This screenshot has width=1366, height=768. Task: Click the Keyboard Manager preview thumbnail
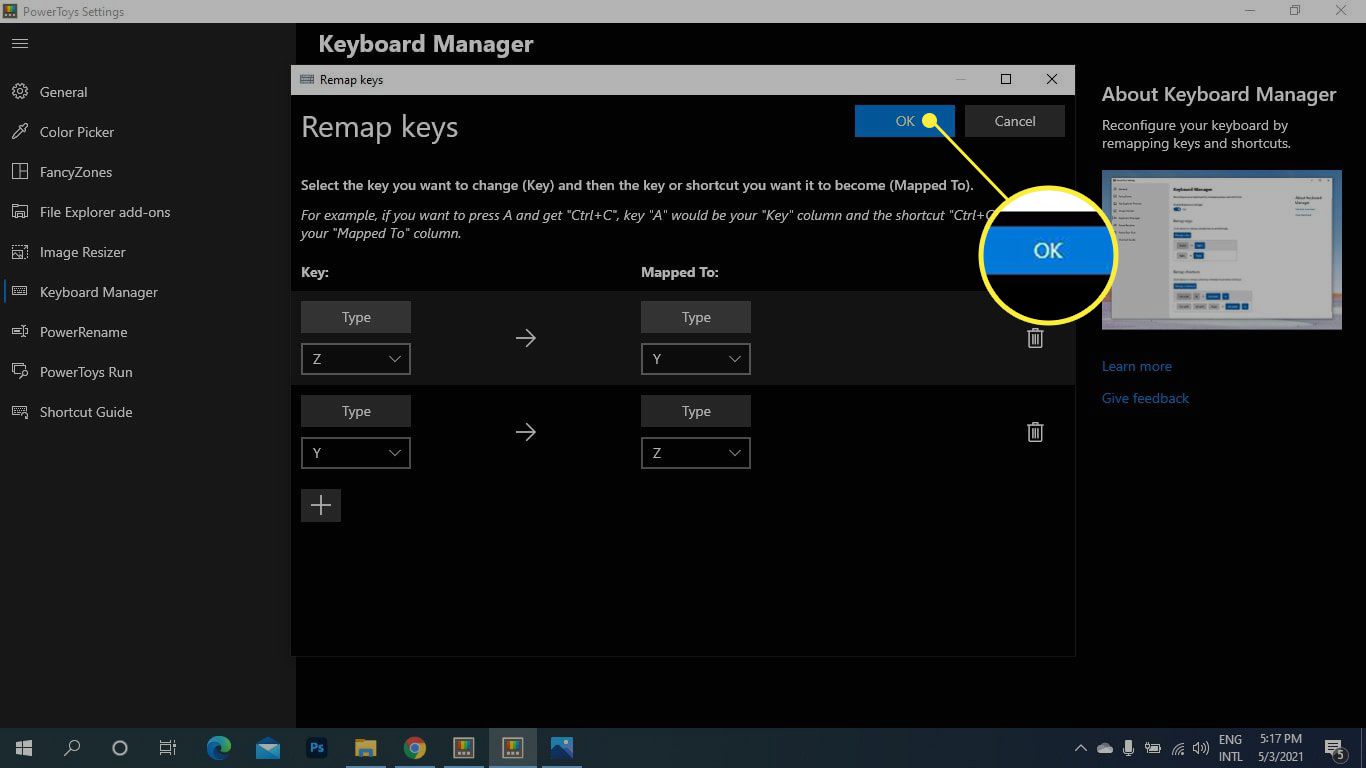[1222, 249]
